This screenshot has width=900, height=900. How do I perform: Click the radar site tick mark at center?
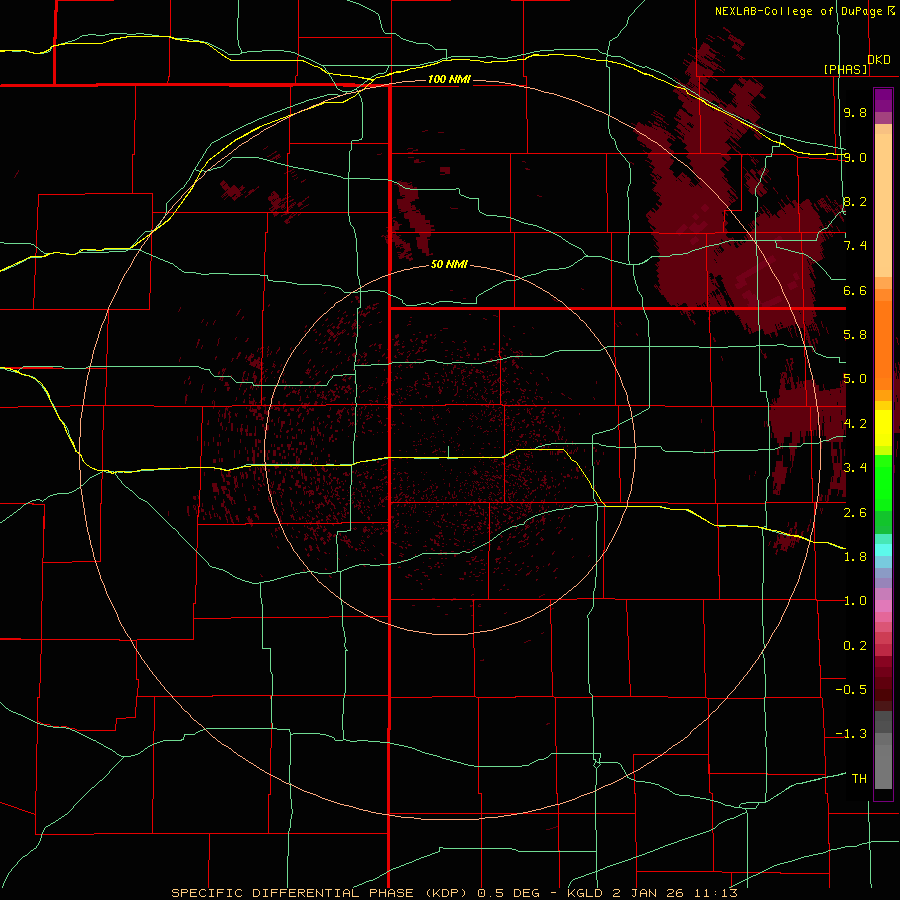pos(448,452)
